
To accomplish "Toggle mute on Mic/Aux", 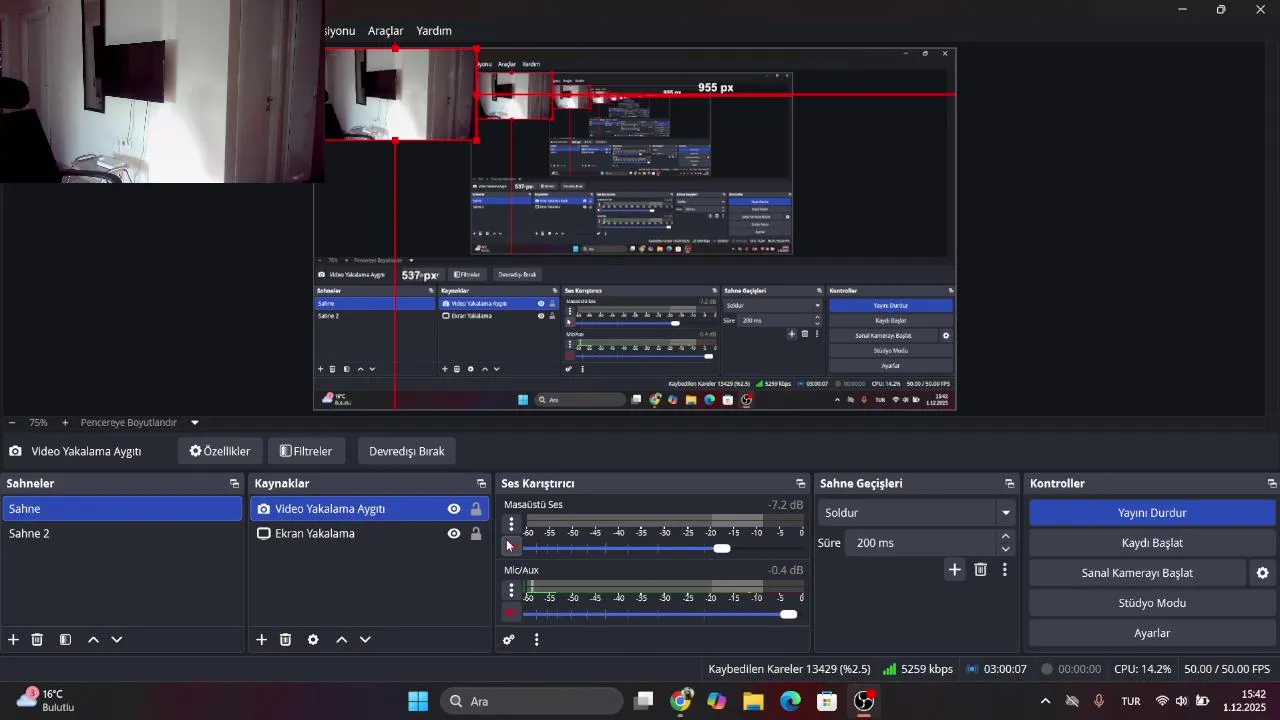I will coord(511,612).
